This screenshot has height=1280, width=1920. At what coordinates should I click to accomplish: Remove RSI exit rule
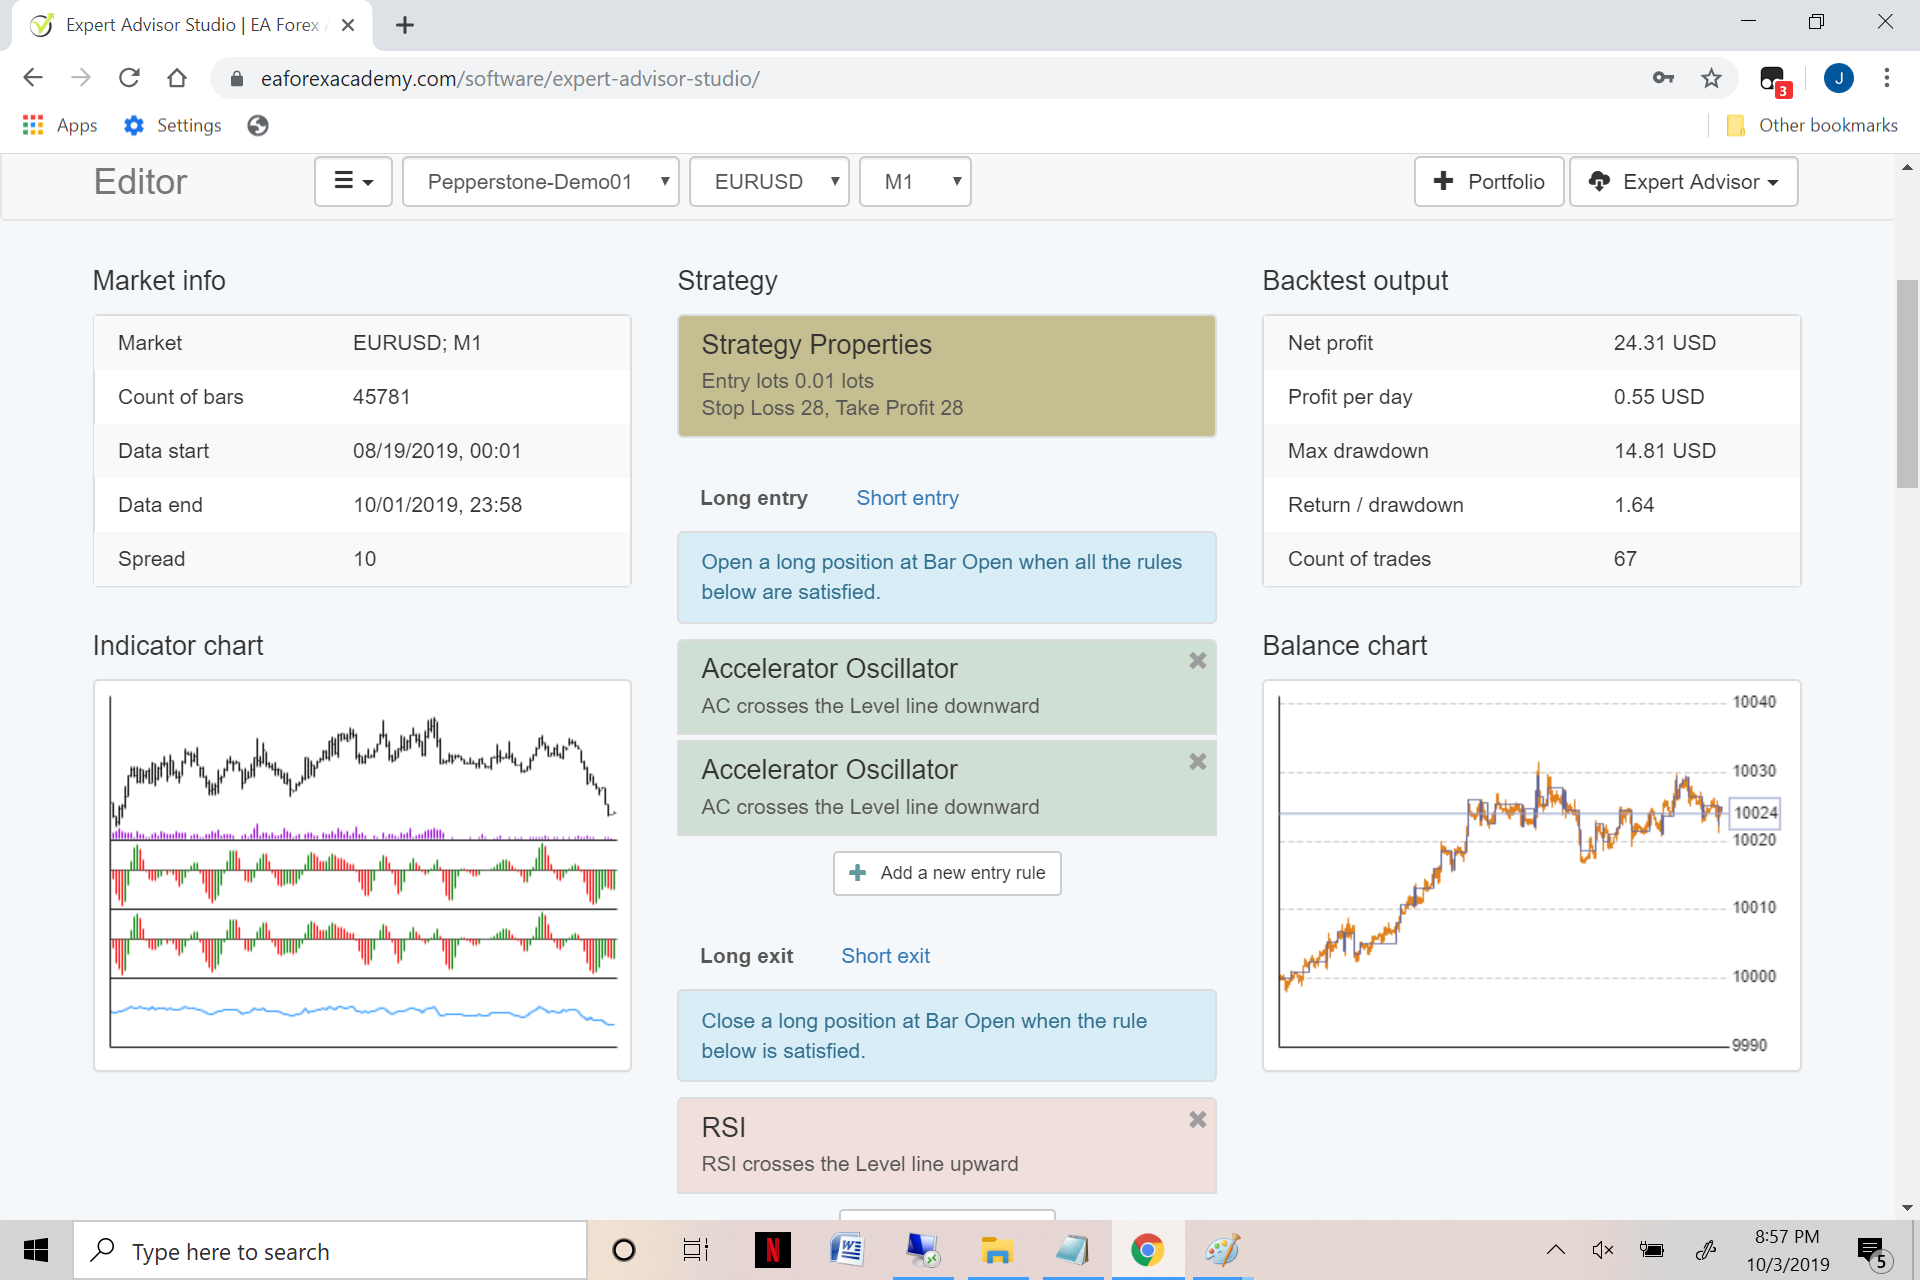point(1197,1120)
